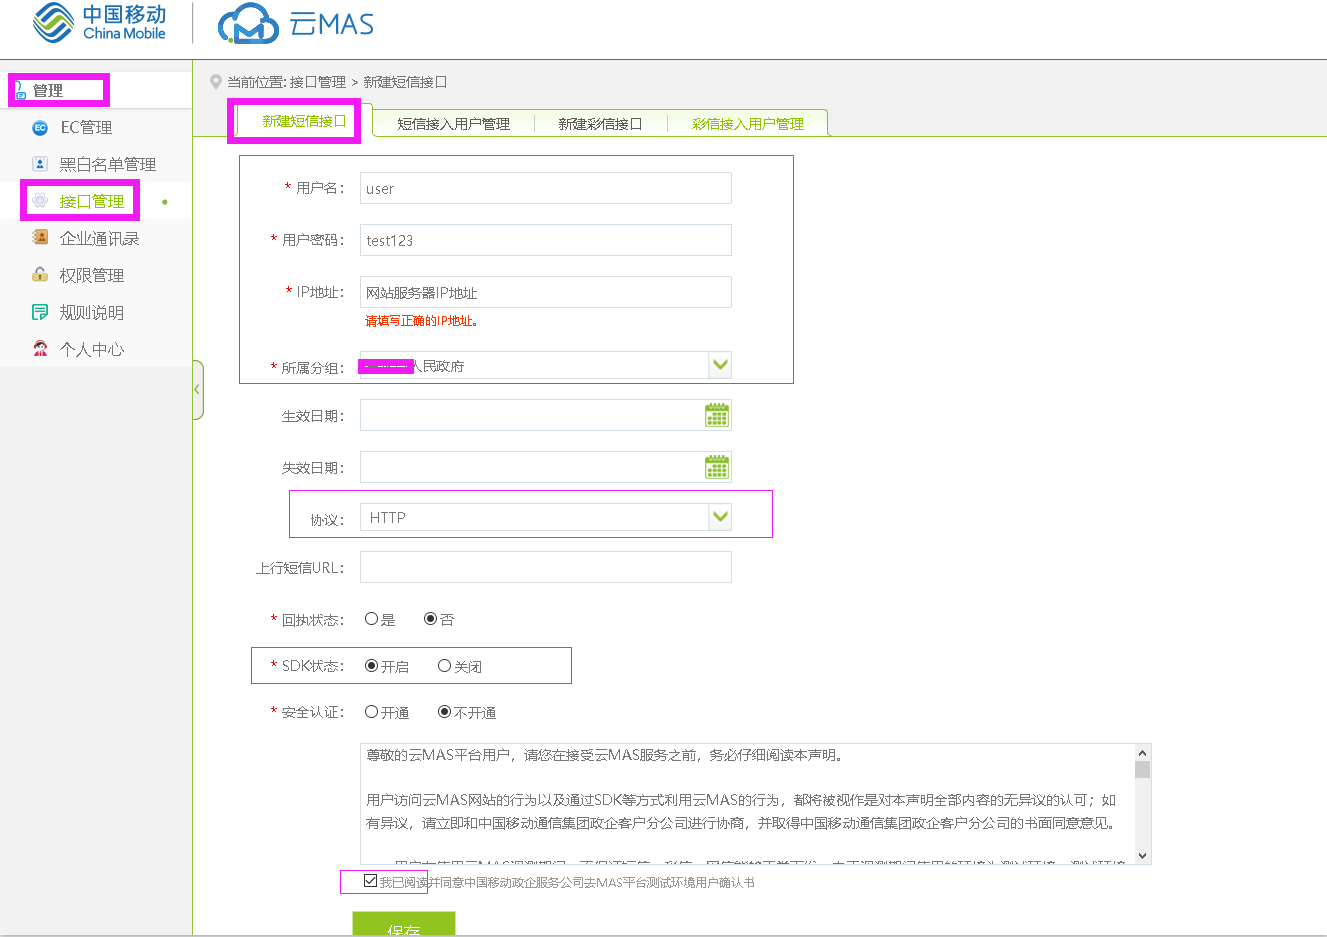Expand the 所属分组 dropdown
This screenshot has height=937, width=1327.
tap(720, 366)
